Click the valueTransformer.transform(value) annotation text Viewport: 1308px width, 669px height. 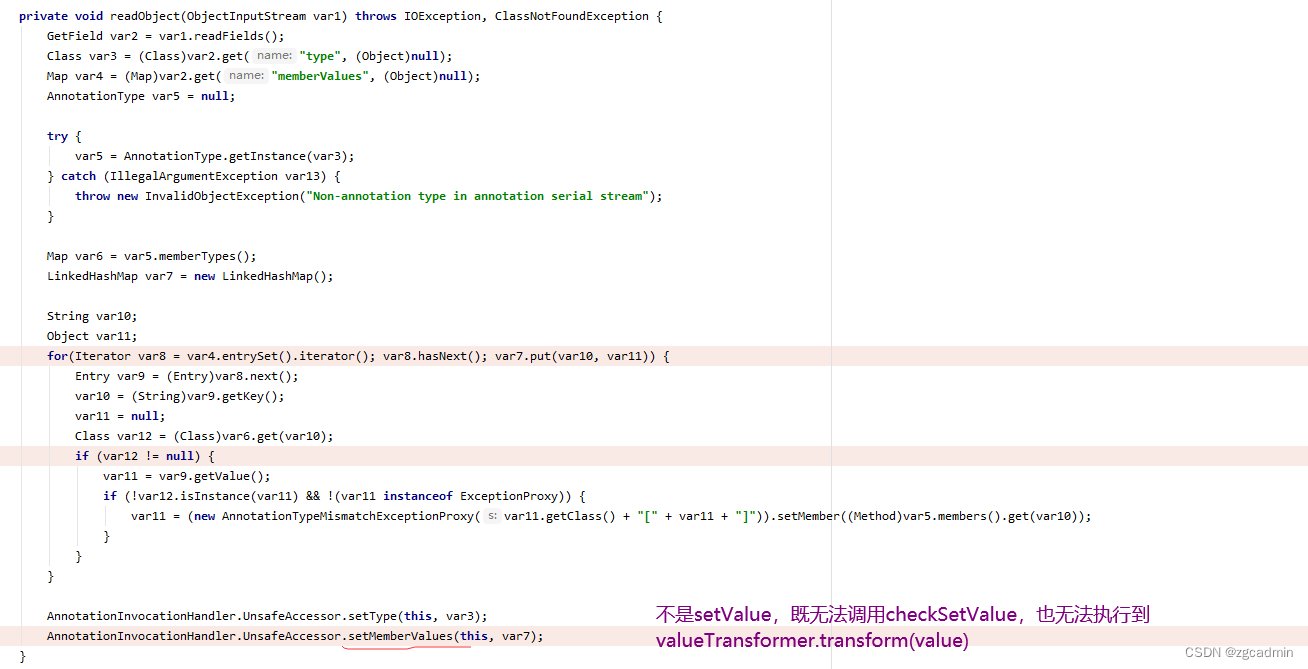[812, 641]
